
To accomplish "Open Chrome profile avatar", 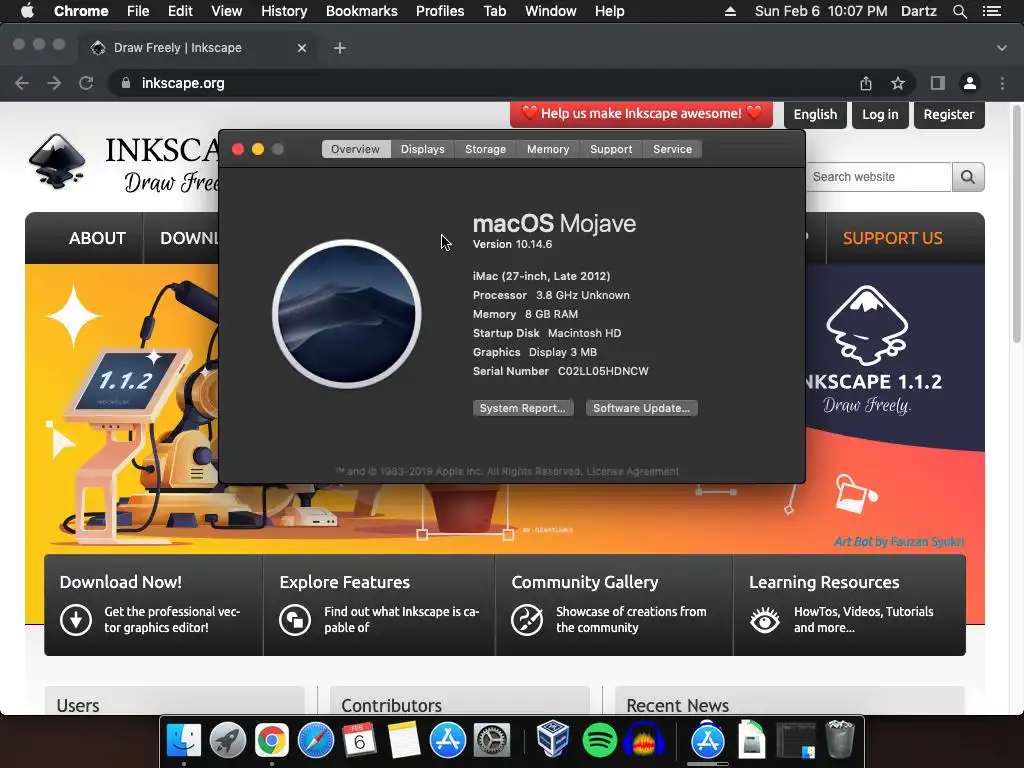I will tap(970, 83).
